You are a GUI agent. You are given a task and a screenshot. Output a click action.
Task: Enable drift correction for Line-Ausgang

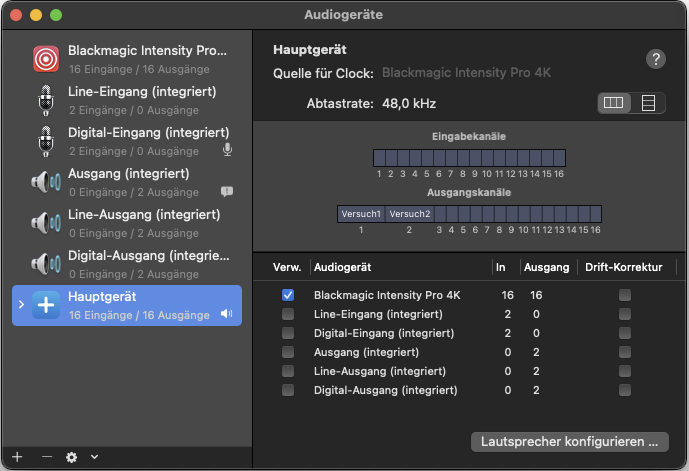click(x=625, y=371)
